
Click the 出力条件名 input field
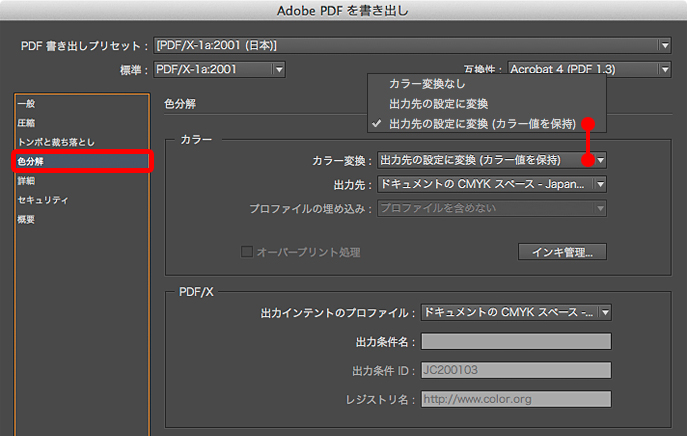click(x=516, y=341)
